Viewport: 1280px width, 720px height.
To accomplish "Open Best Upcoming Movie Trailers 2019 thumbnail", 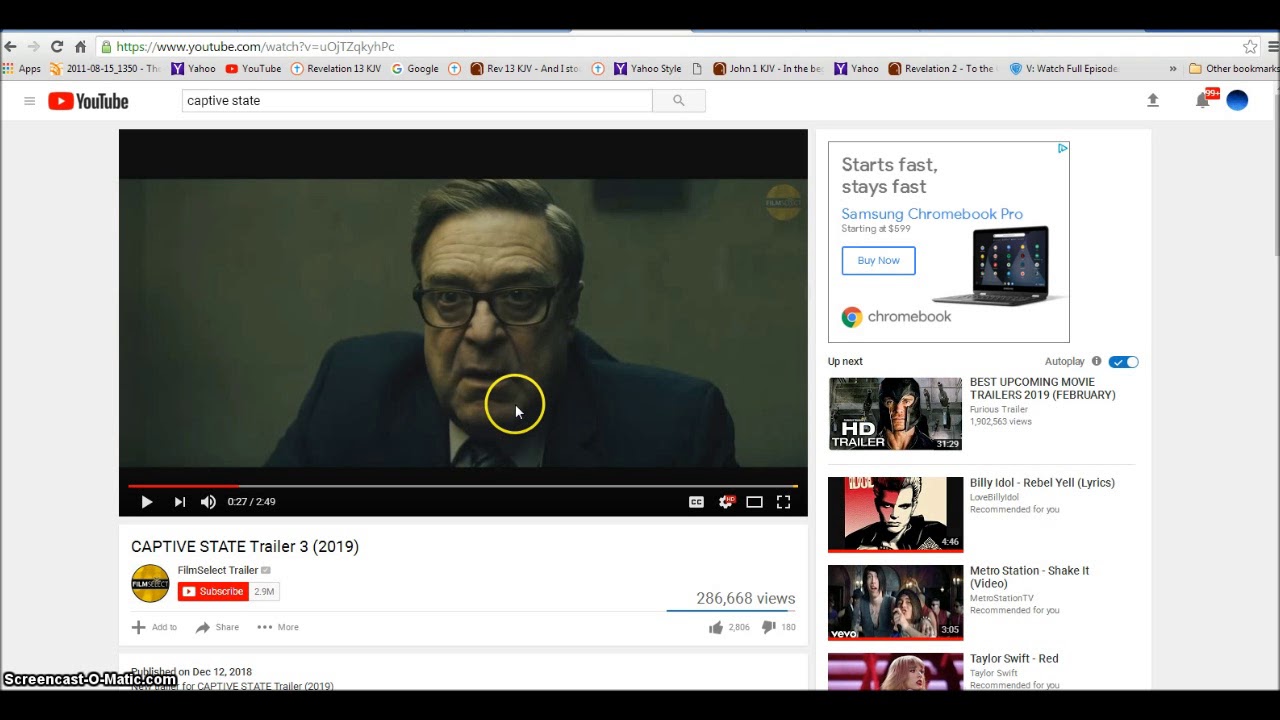I will point(895,414).
